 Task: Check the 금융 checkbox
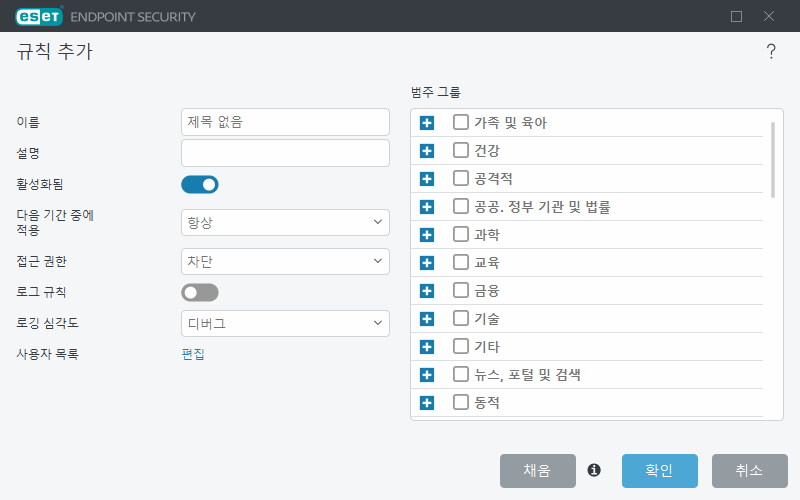coord(461,290)
